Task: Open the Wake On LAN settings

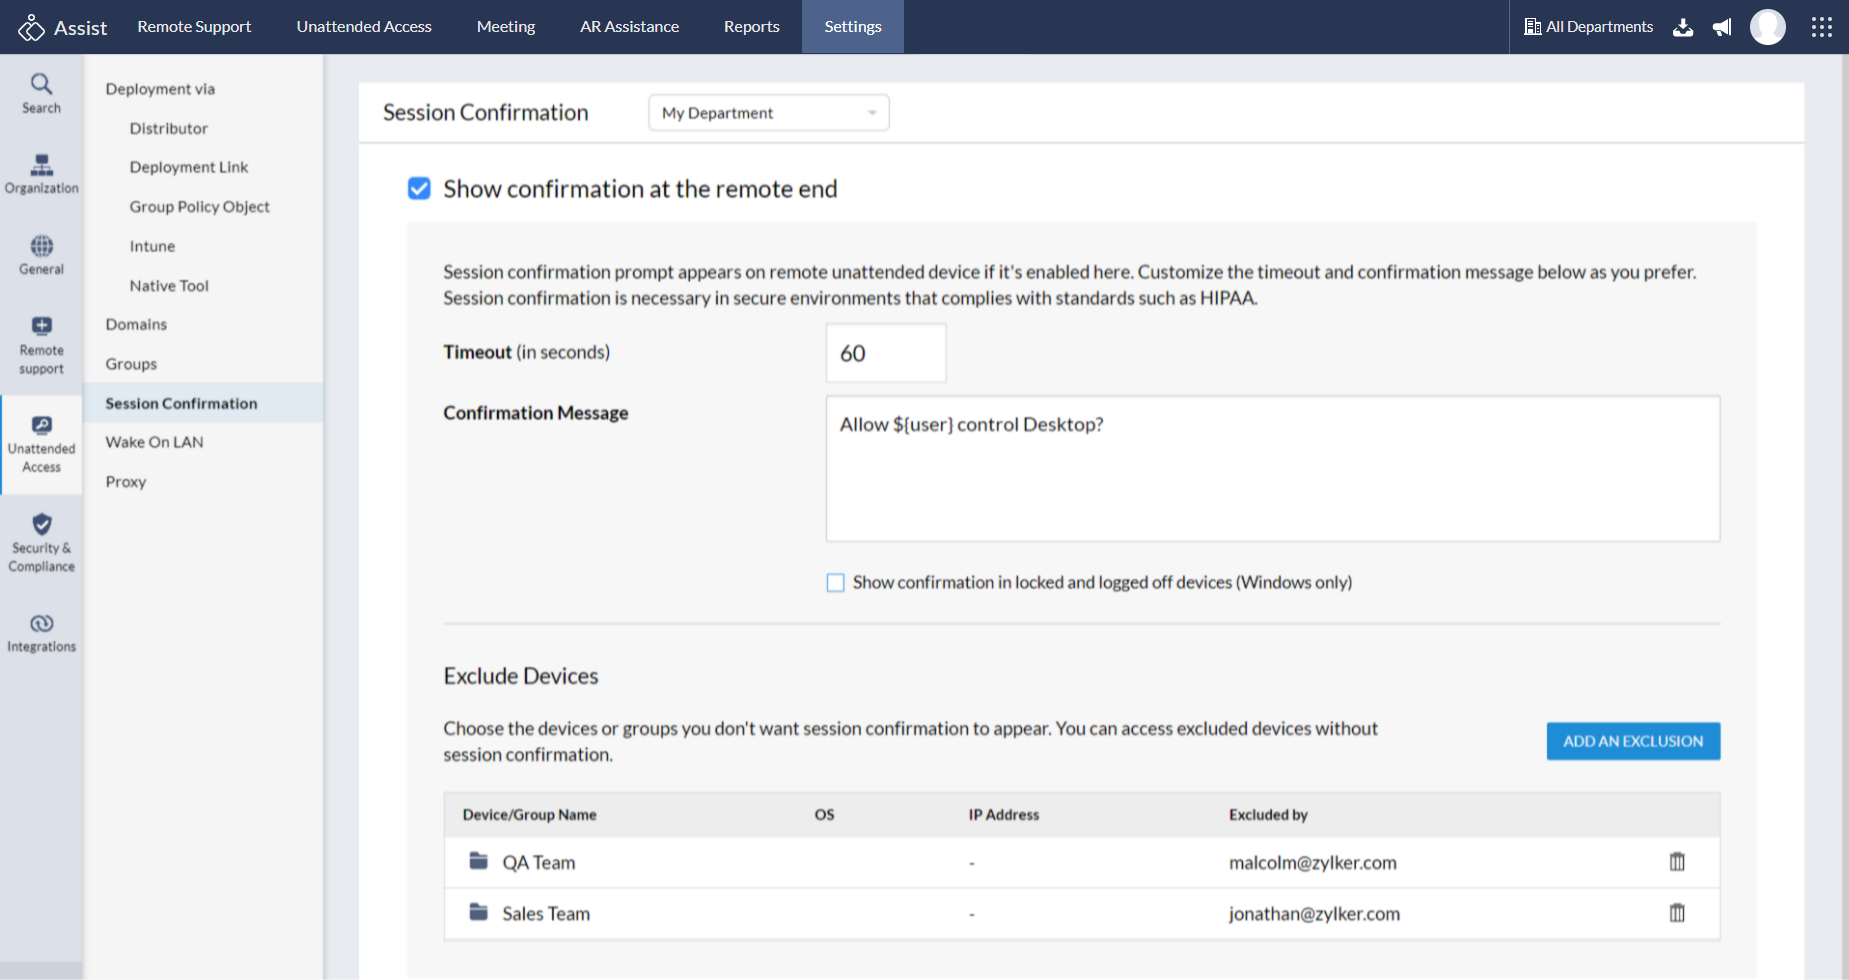Action: point(154,442)
